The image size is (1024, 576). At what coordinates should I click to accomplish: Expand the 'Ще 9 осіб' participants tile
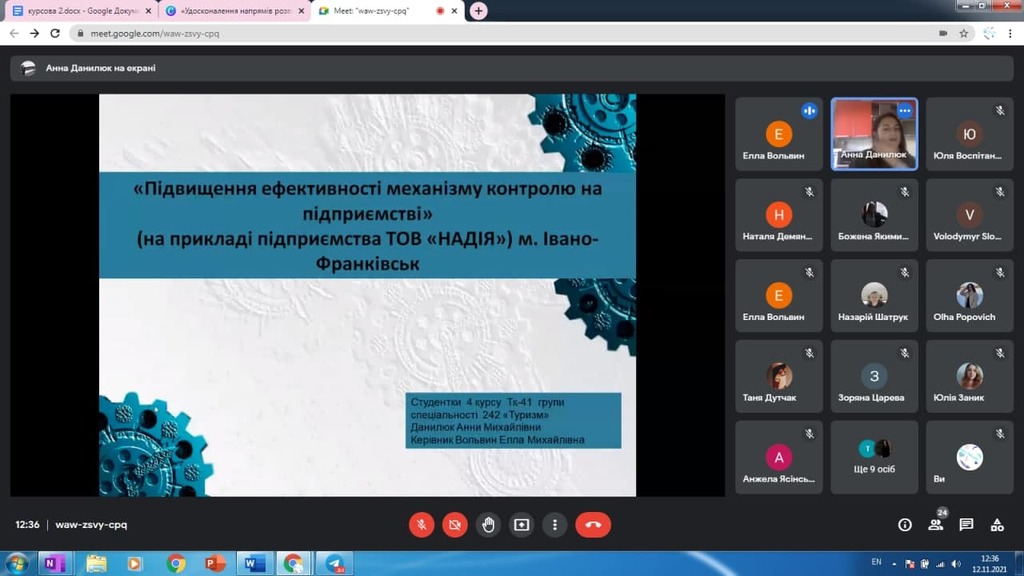point(874,457)
